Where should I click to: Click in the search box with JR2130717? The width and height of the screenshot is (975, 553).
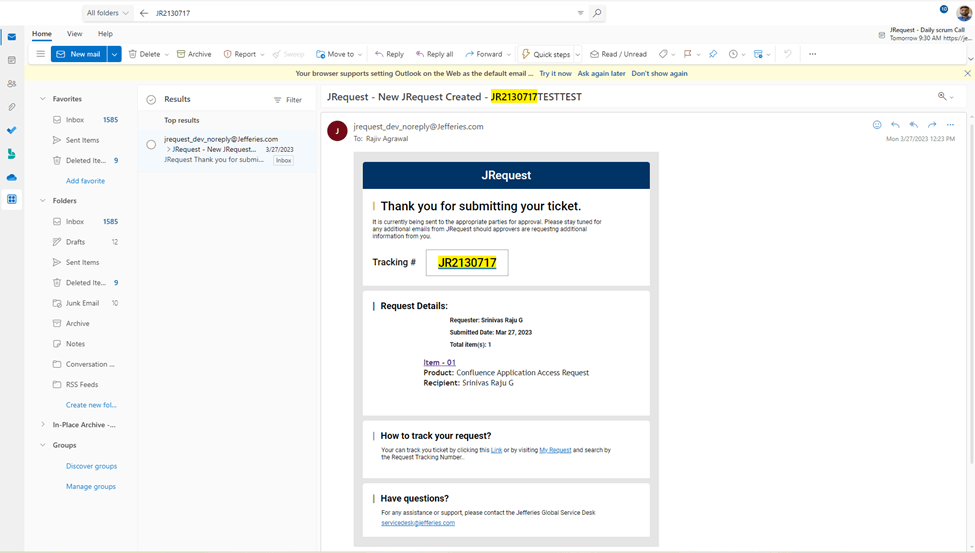click(x=364, y=13)
